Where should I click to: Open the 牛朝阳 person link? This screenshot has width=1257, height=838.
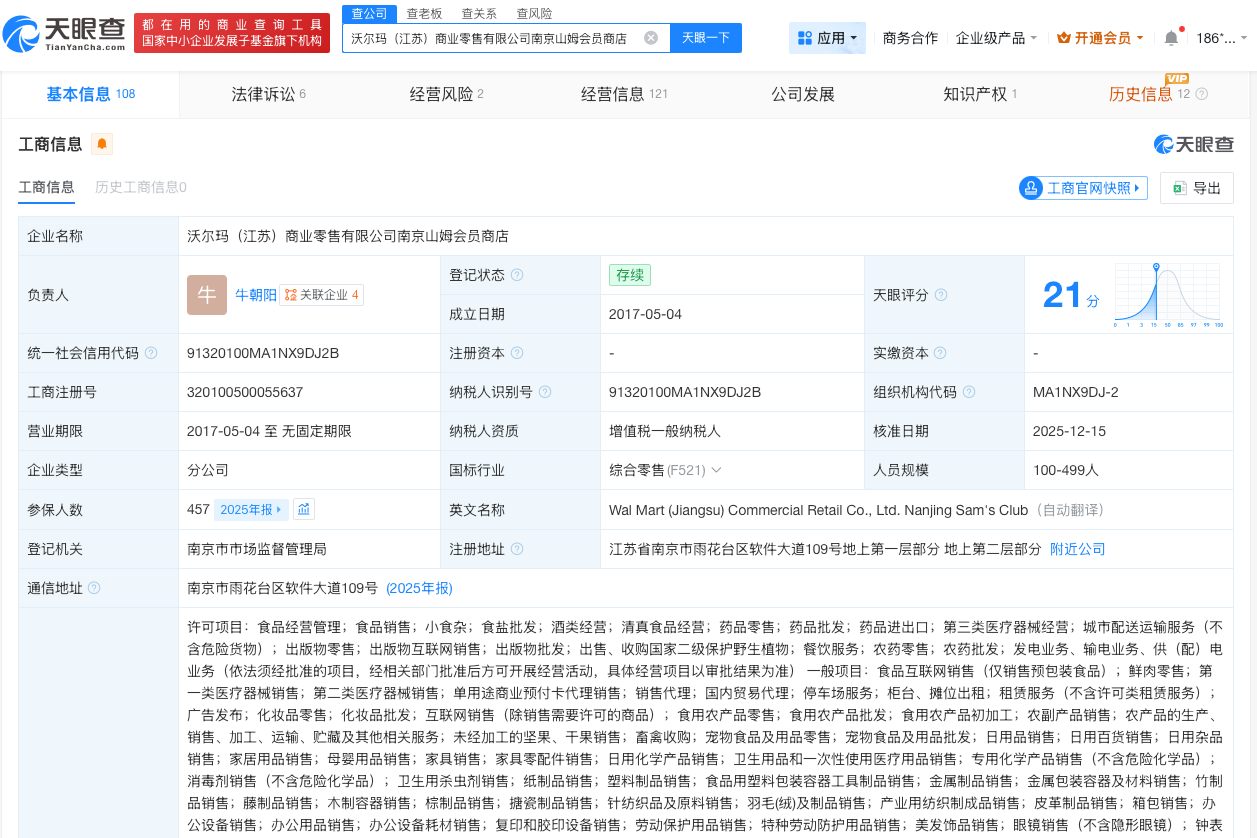pyautogui.click(x=255, y=295)
